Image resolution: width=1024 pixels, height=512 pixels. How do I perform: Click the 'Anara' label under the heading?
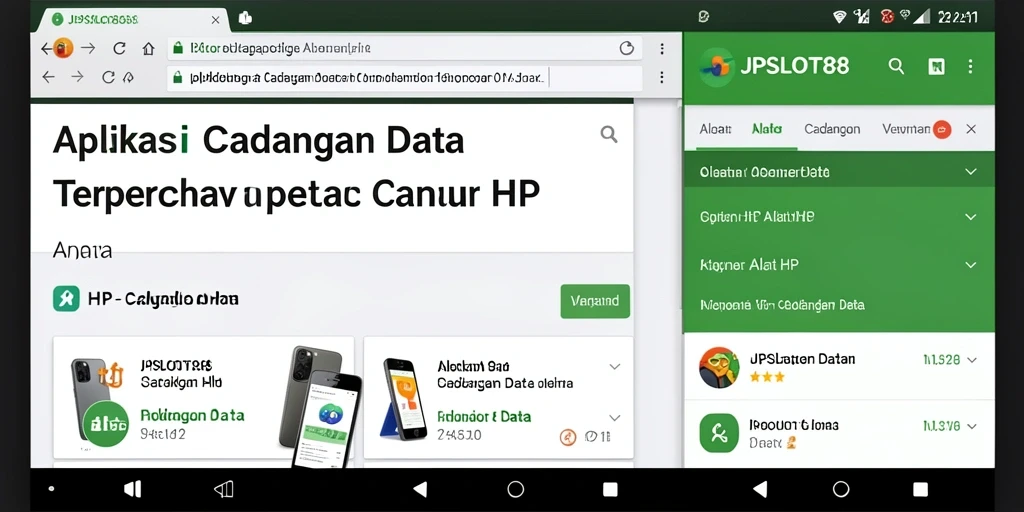[x=82, y=249]
